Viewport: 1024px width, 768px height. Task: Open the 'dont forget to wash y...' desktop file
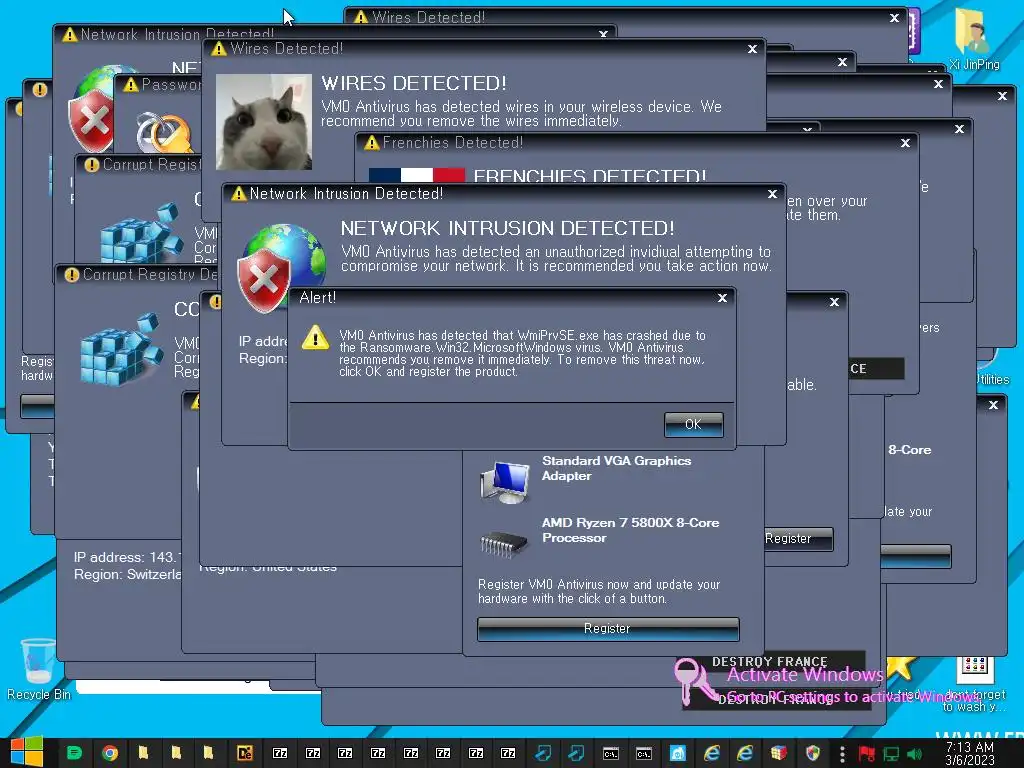point(974,684)
